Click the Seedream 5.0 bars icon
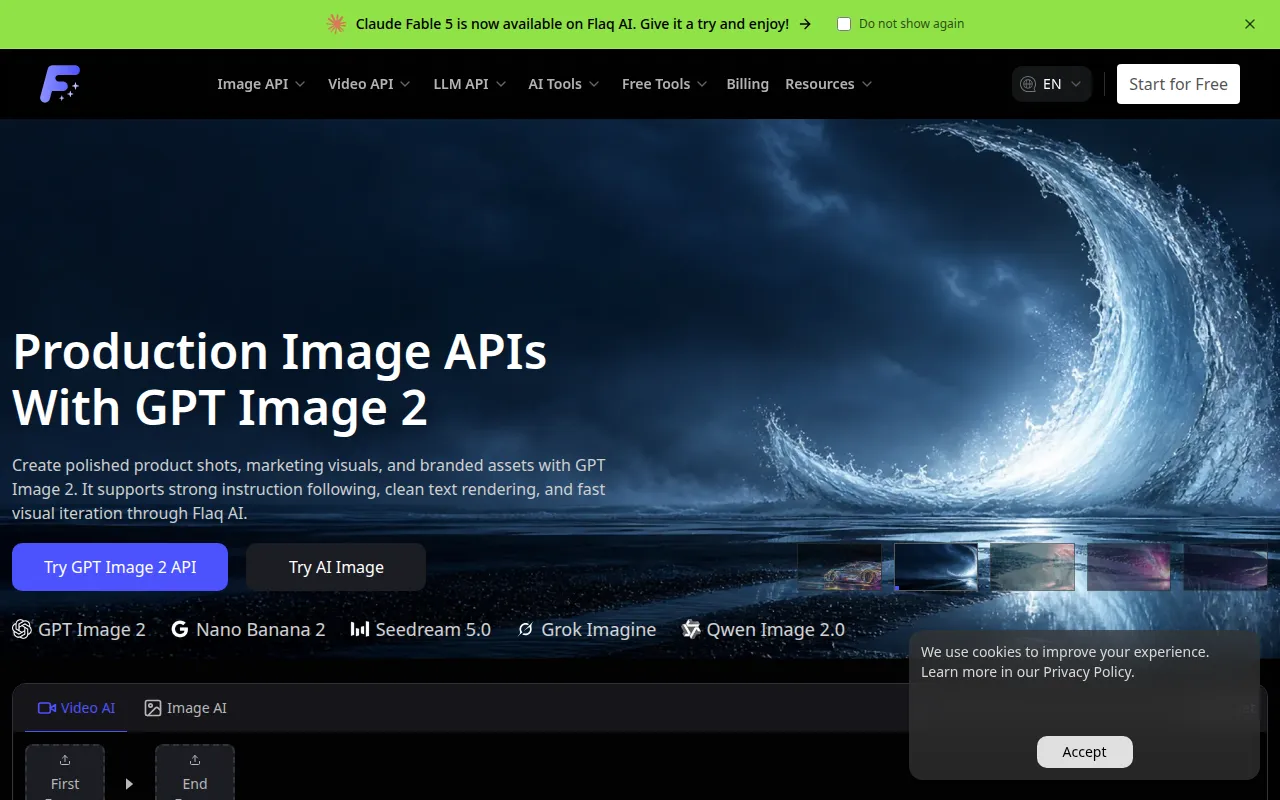 (360, 629)
